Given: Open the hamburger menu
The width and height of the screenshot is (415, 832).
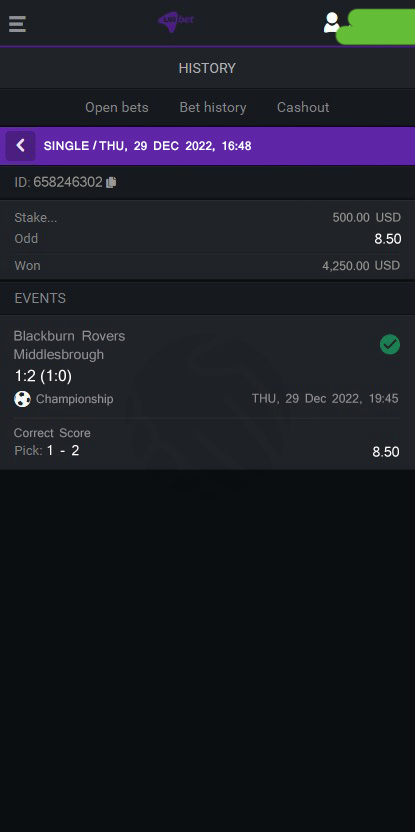Looking at the screenshot, I should (17, 24).
